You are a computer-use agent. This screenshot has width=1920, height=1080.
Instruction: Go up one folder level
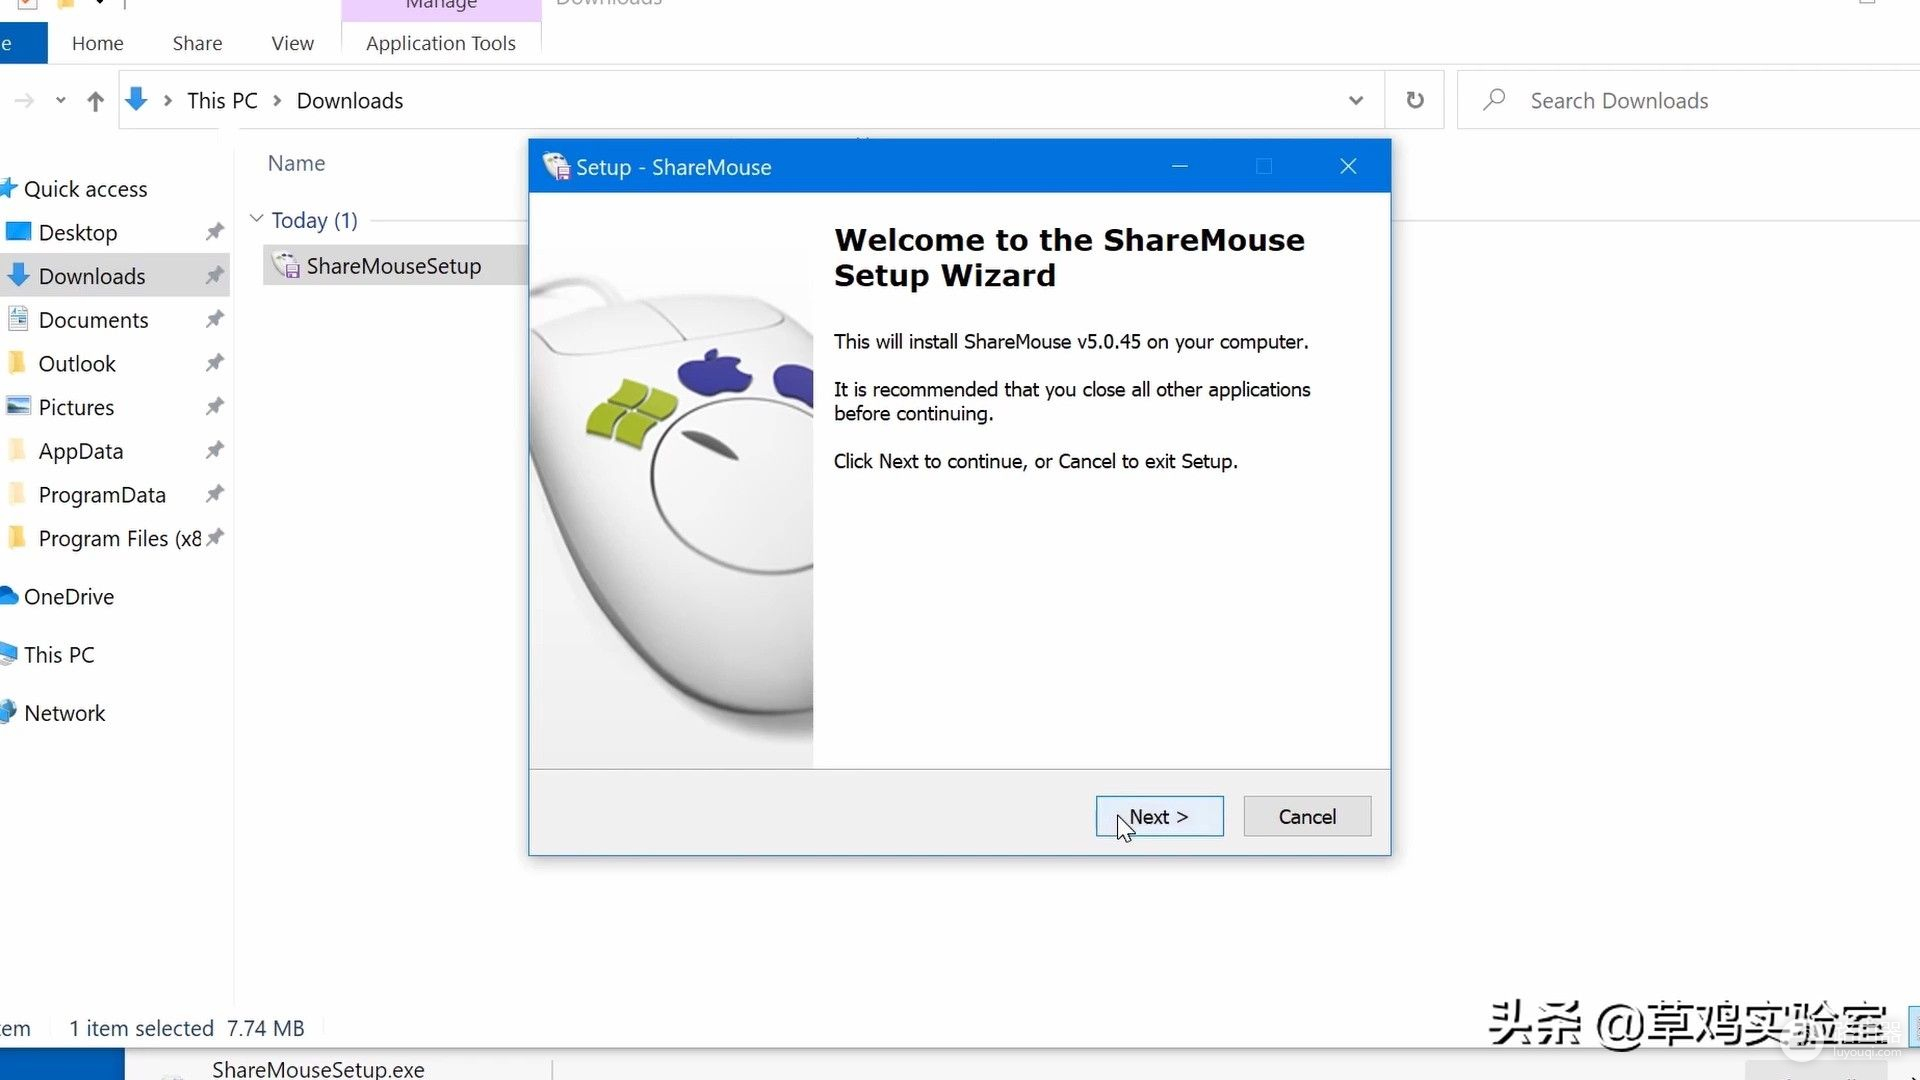[95, 100]
